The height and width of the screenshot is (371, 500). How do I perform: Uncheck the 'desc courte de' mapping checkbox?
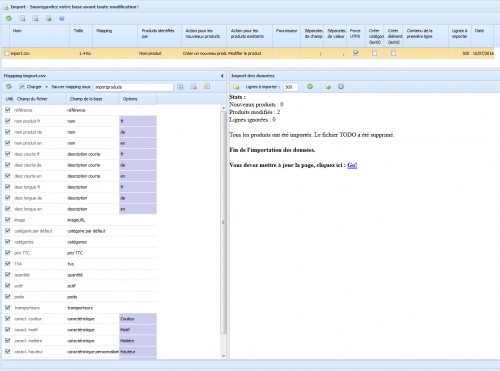[8, 165]
